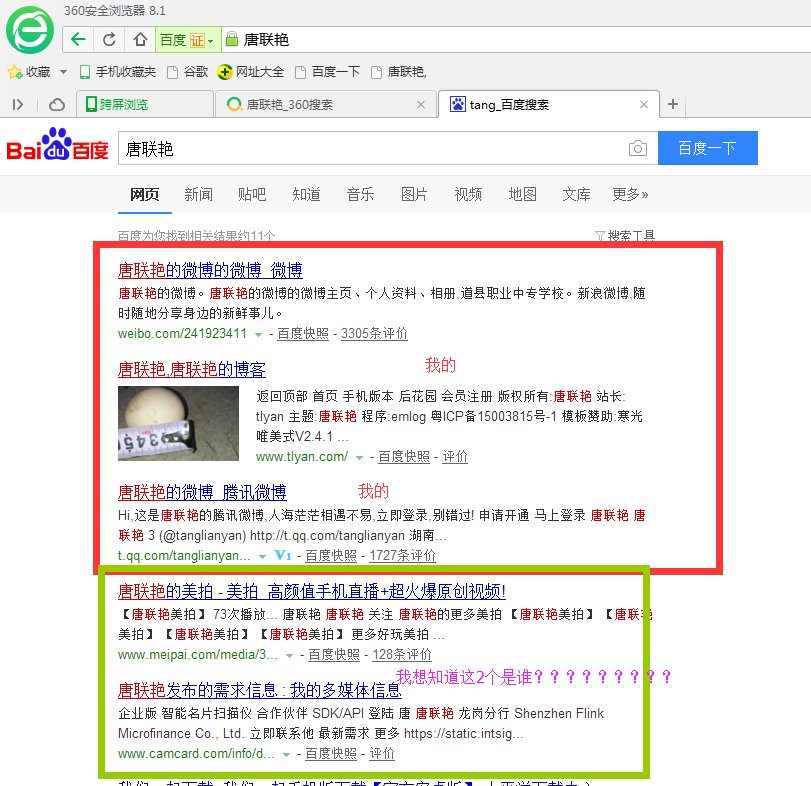Viewport: 811px width, 786px height.
Task: Click the egg and tape measure thumbnail
Action: click(178, 424)
